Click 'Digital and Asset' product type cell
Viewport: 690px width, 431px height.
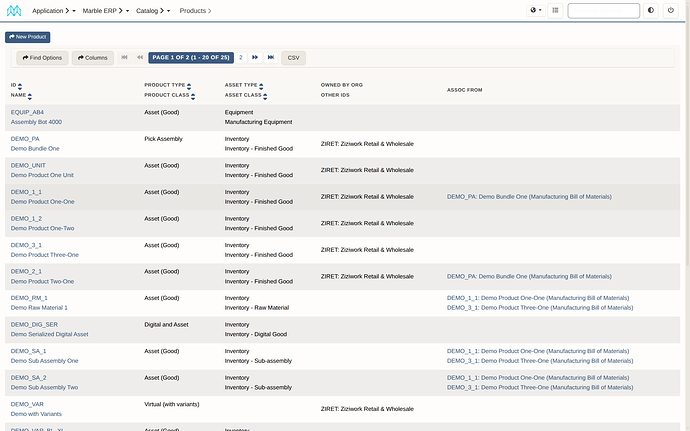[166, 324]
